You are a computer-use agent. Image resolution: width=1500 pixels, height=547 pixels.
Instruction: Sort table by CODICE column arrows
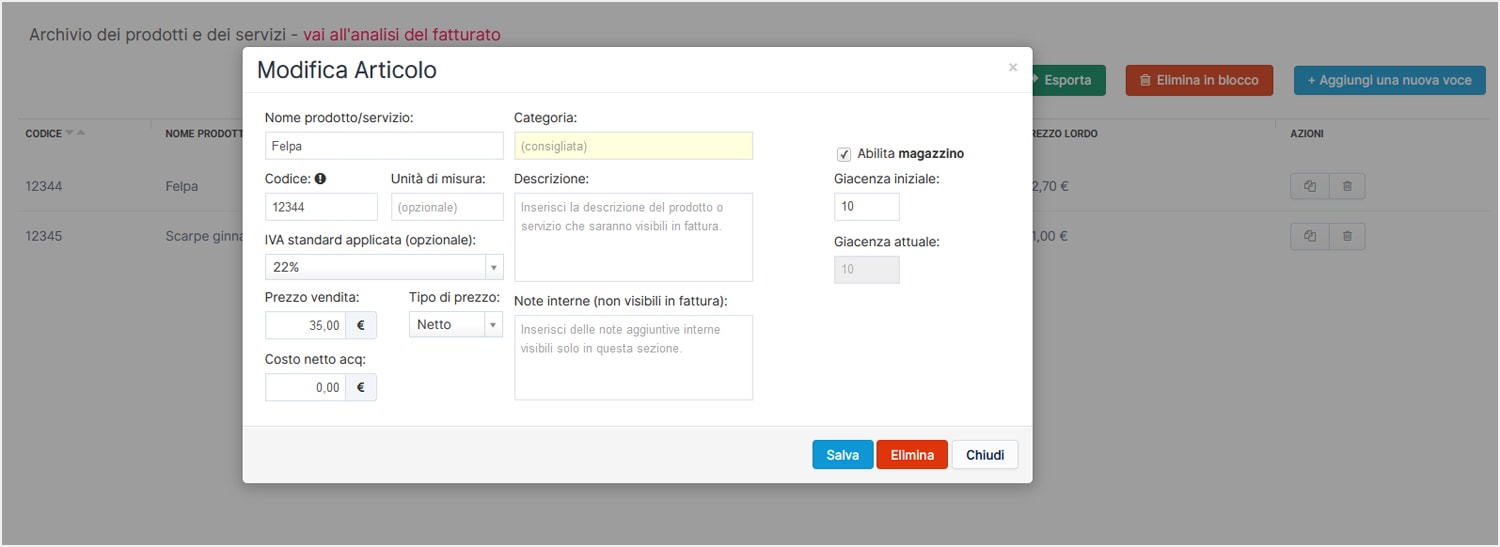click(x=75, y=133)
